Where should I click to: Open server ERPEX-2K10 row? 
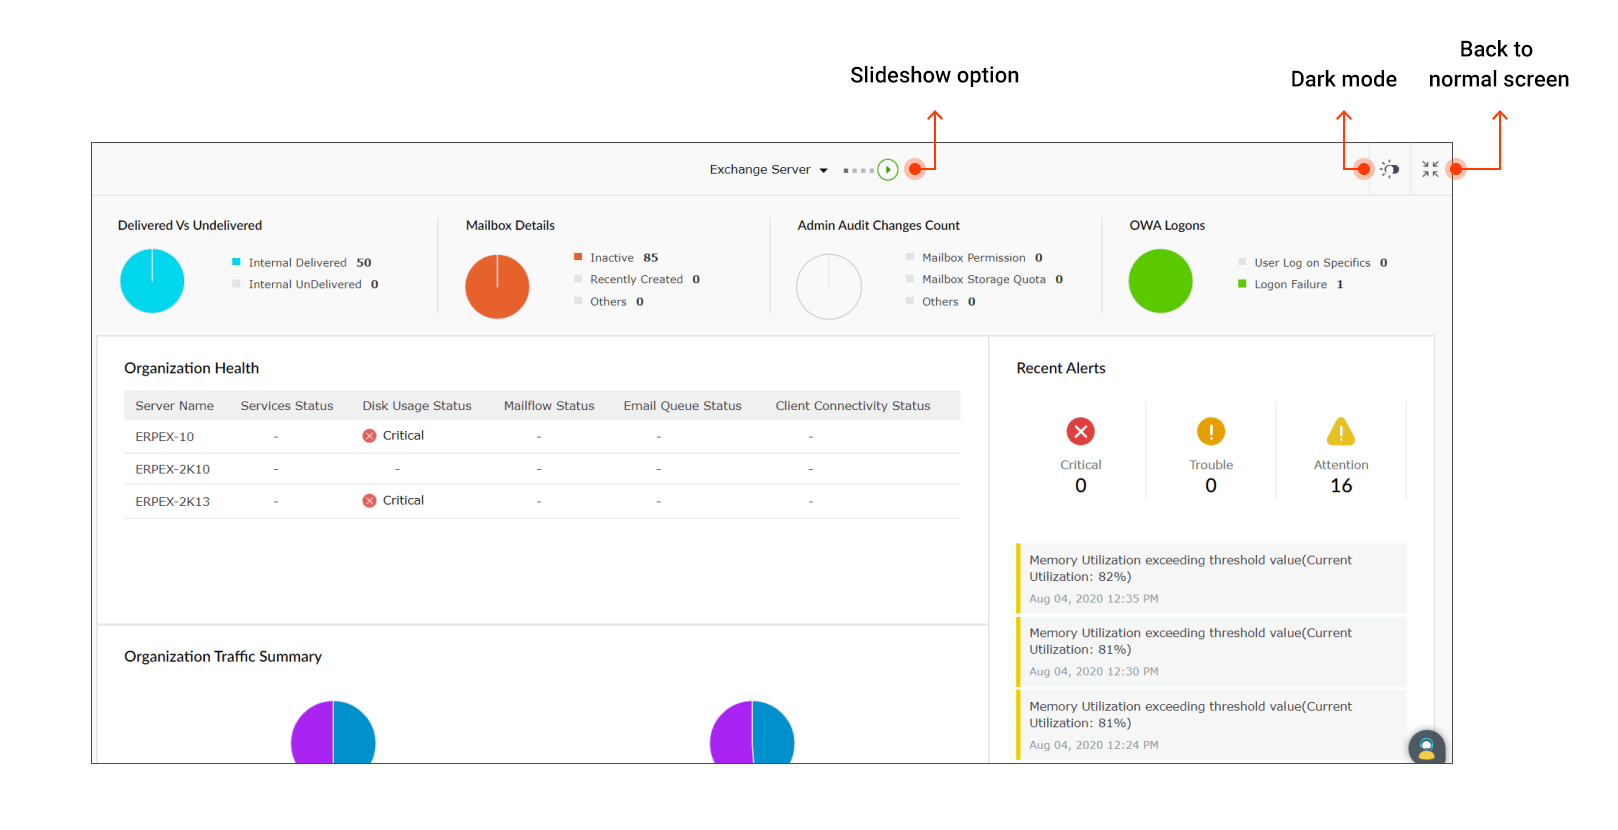pyautogui.click(x=542, y=469)
